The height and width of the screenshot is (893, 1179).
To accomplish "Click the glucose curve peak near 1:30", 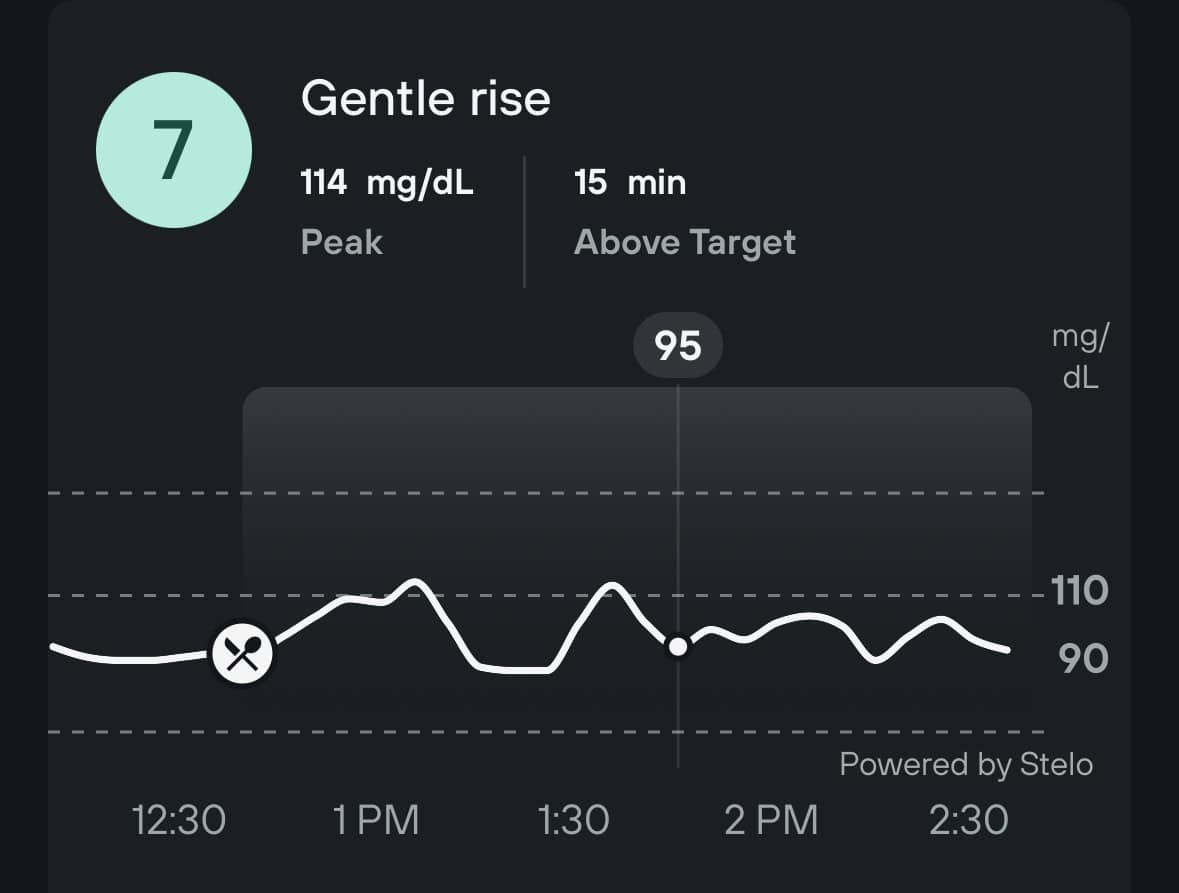I will (x=611, y=585).
